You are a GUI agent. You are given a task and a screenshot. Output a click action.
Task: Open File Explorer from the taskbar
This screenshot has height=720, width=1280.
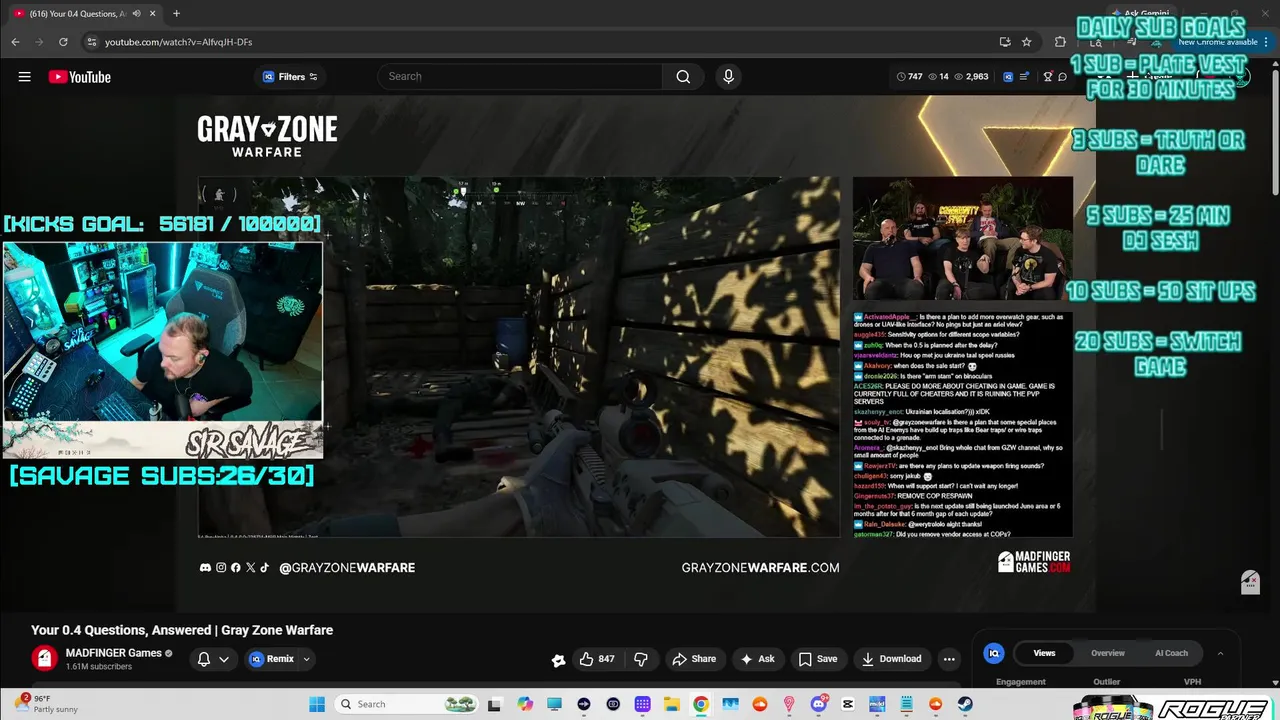coord(672,704)
